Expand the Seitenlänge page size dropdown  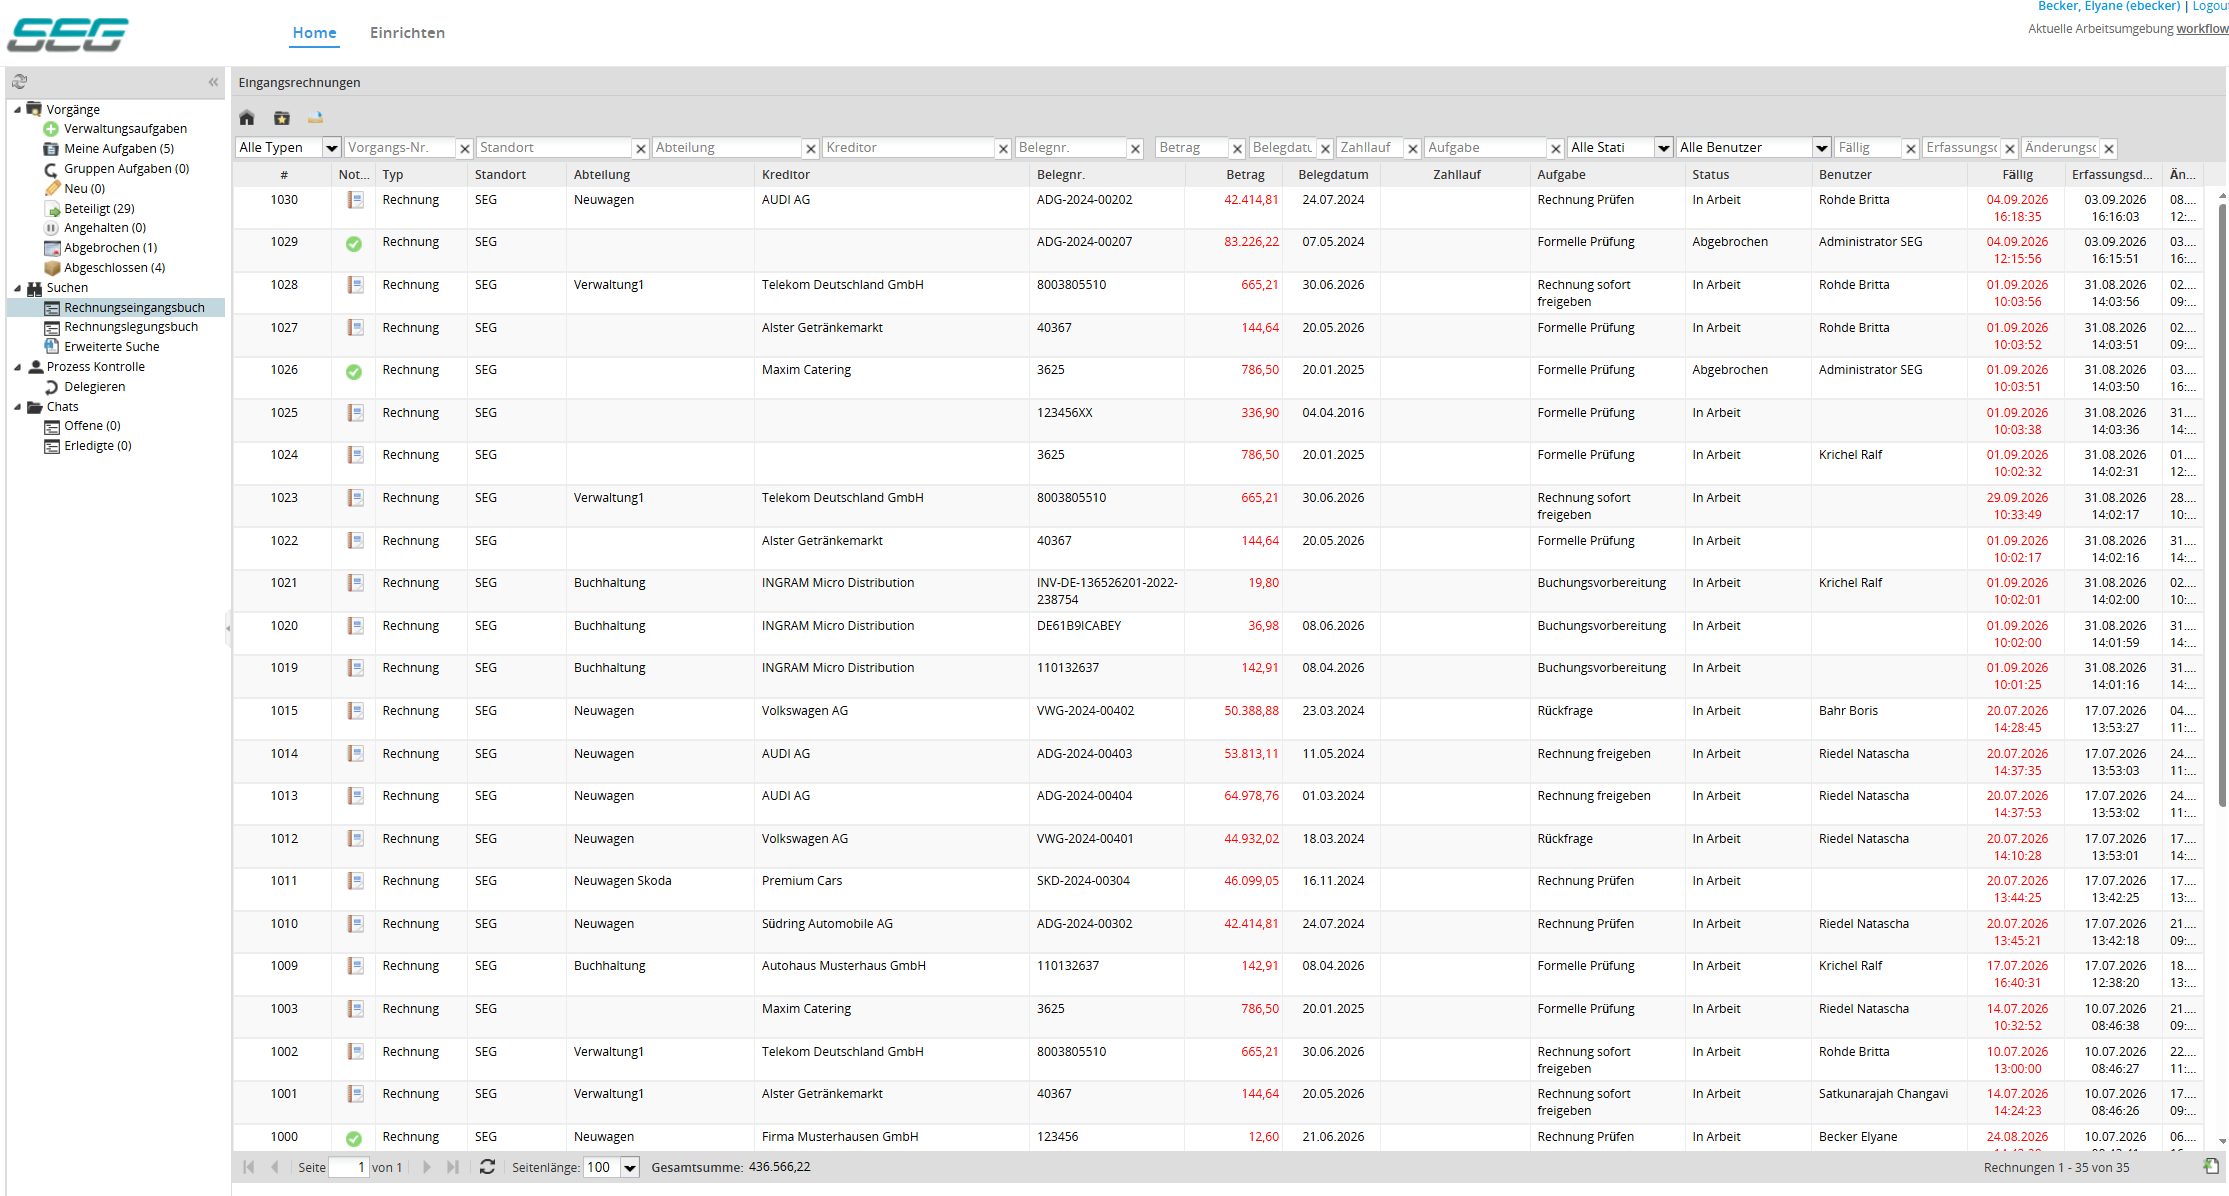tap(630, 1167)
